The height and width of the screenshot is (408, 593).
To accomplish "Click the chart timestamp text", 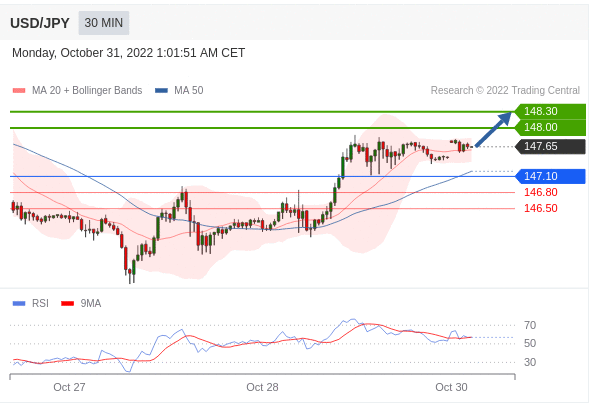I will click(129, 53).
